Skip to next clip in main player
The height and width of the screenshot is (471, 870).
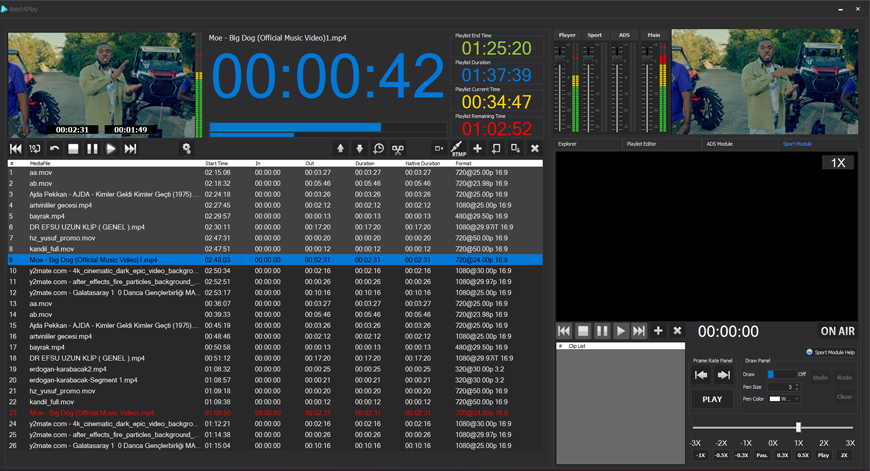130,149
